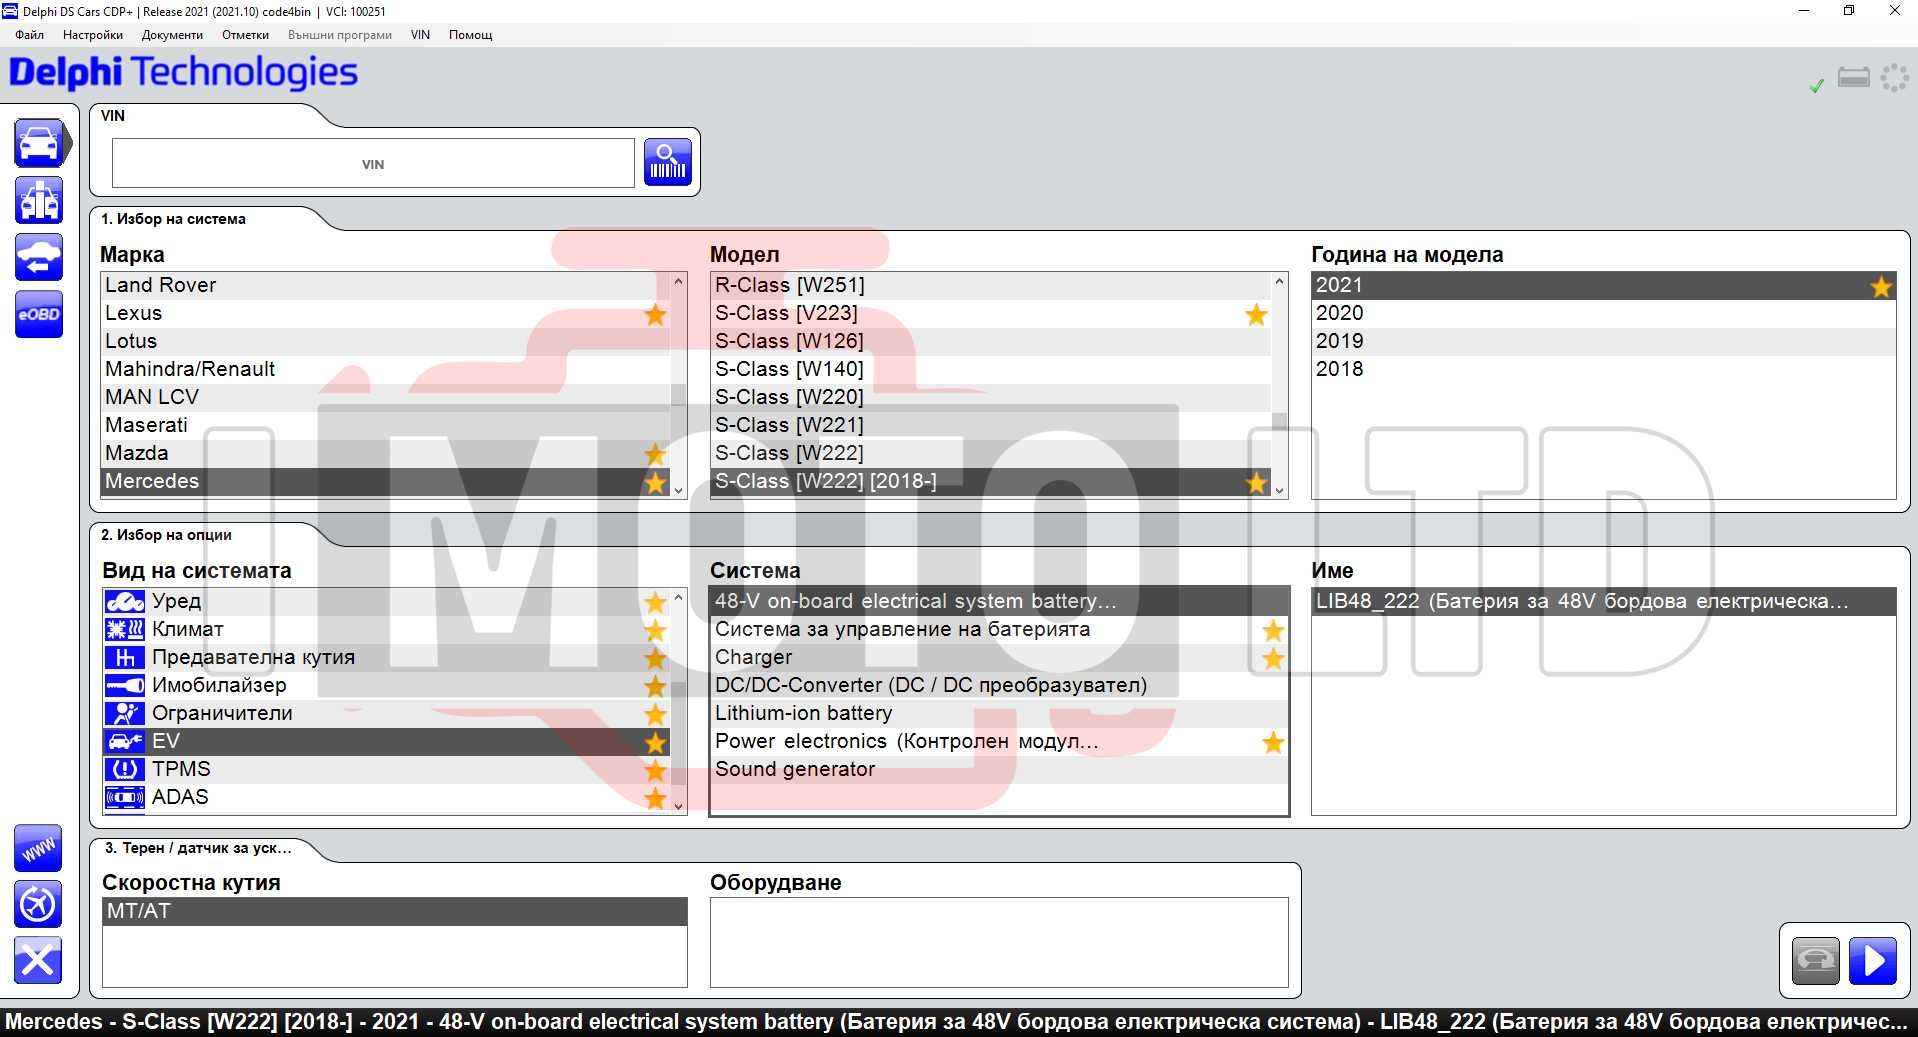Open the Помощ menu

[x=470, y=35]
